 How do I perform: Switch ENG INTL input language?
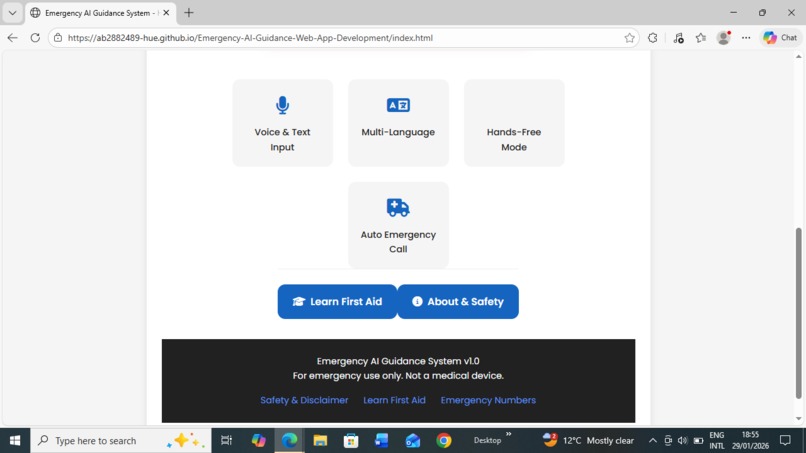point(717,441)
